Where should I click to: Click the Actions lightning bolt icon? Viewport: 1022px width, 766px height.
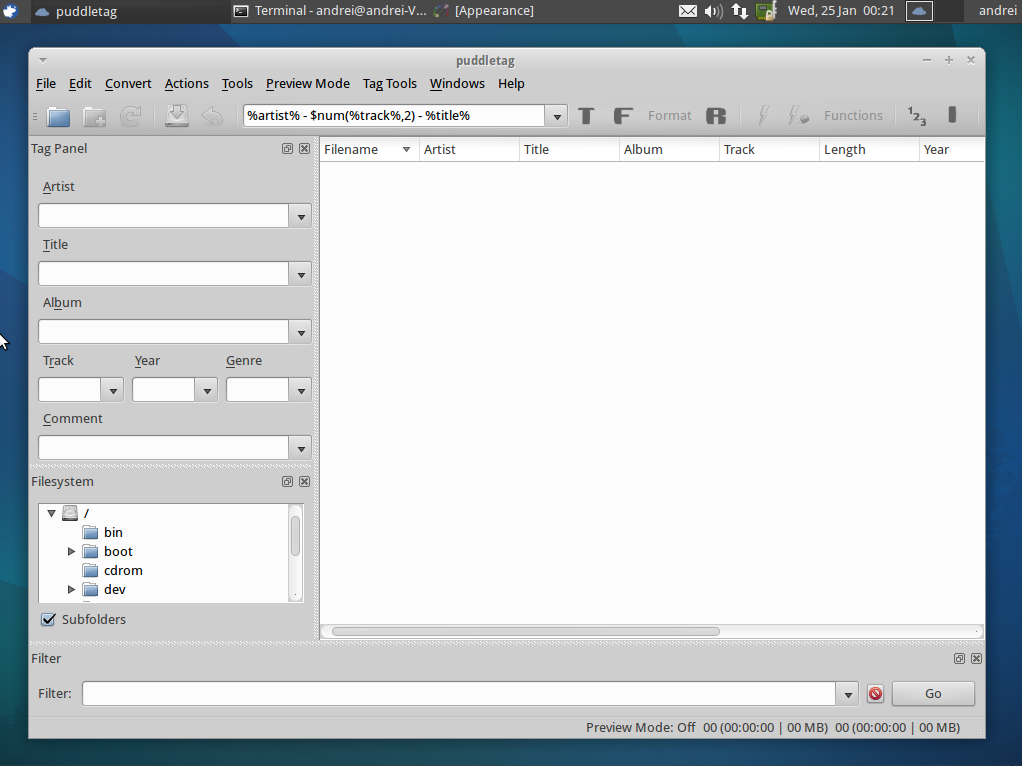point(763,116)
